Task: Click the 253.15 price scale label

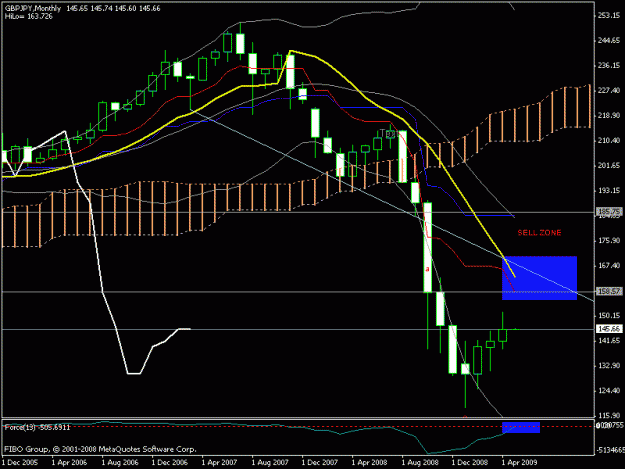Action: pyautogui.click(x=609, y=16)
